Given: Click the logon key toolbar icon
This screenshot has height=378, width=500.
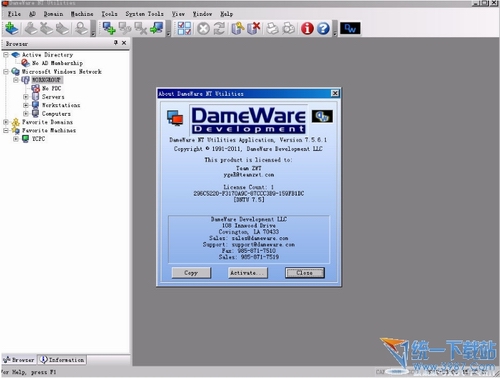Looking at the screenshot, I should (238, 28).
